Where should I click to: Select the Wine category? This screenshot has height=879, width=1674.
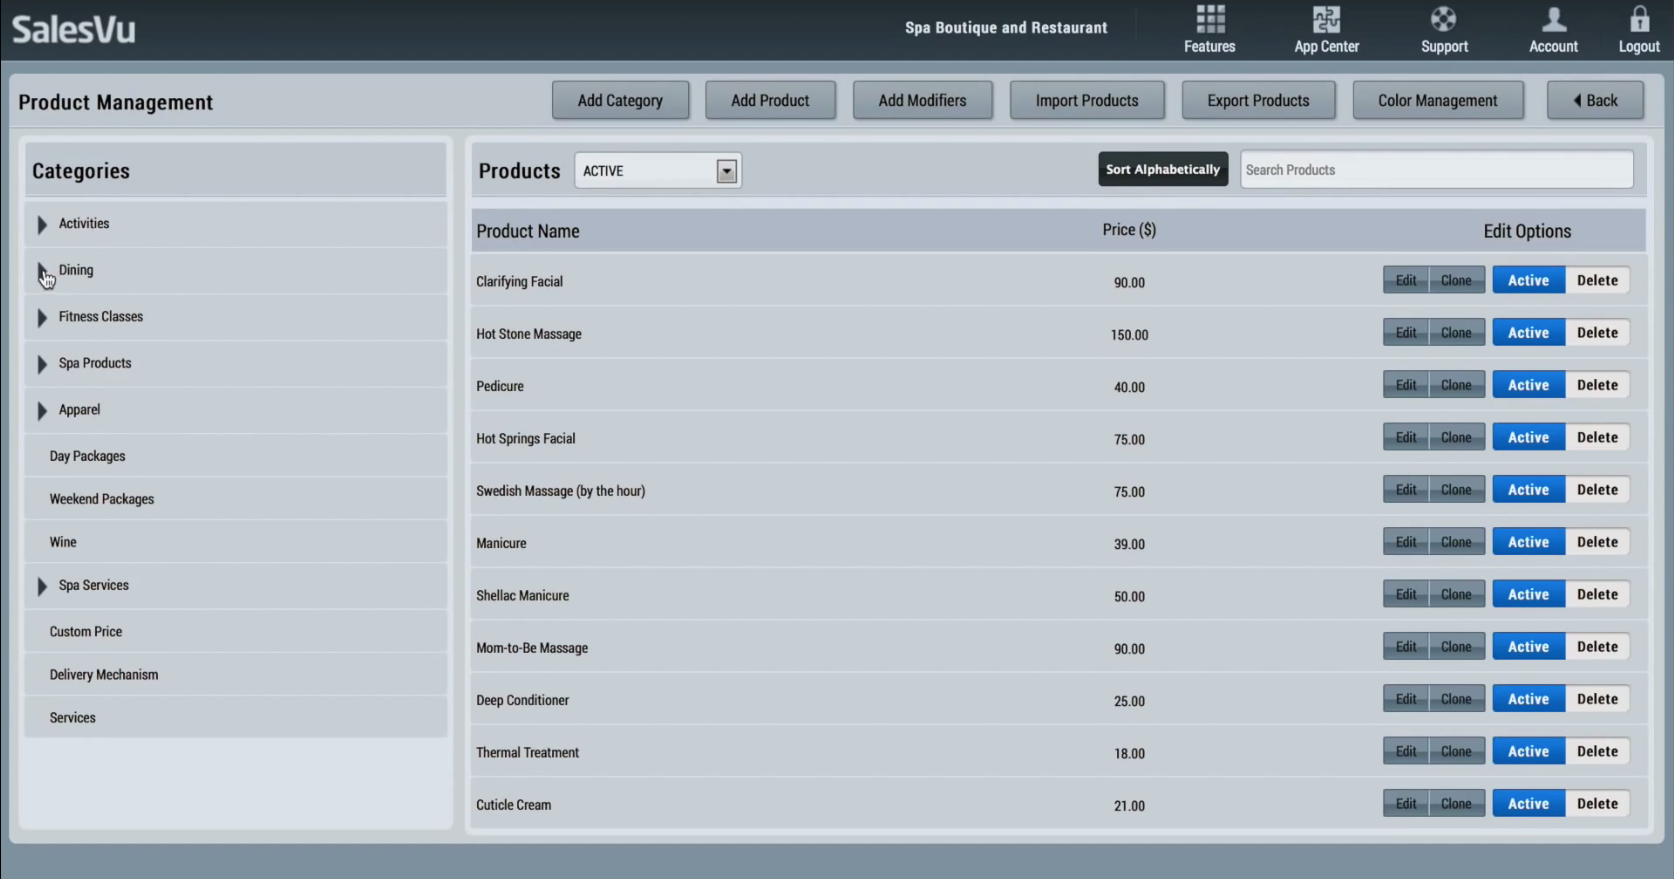63,542
